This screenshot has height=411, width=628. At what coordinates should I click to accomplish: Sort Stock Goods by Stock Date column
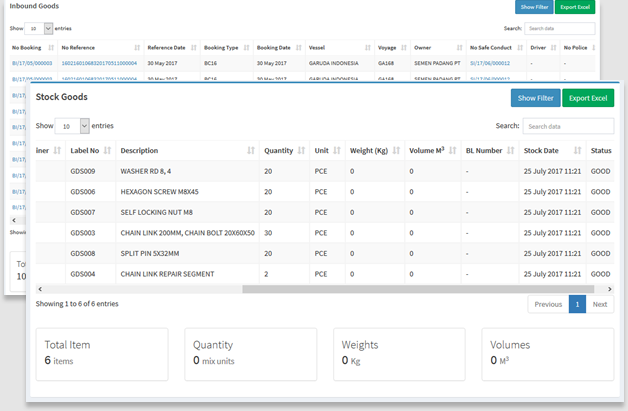point(552,151)
